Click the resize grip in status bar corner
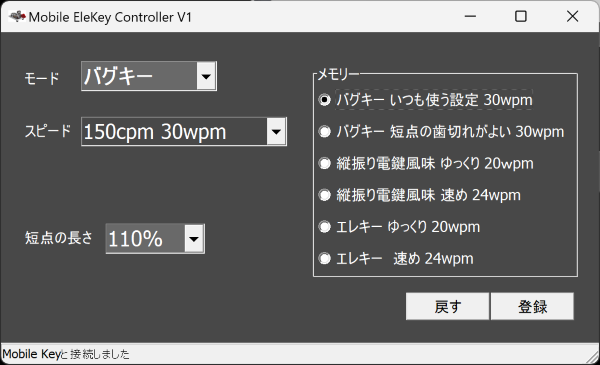600x365 pixels. tap(593, 358)
